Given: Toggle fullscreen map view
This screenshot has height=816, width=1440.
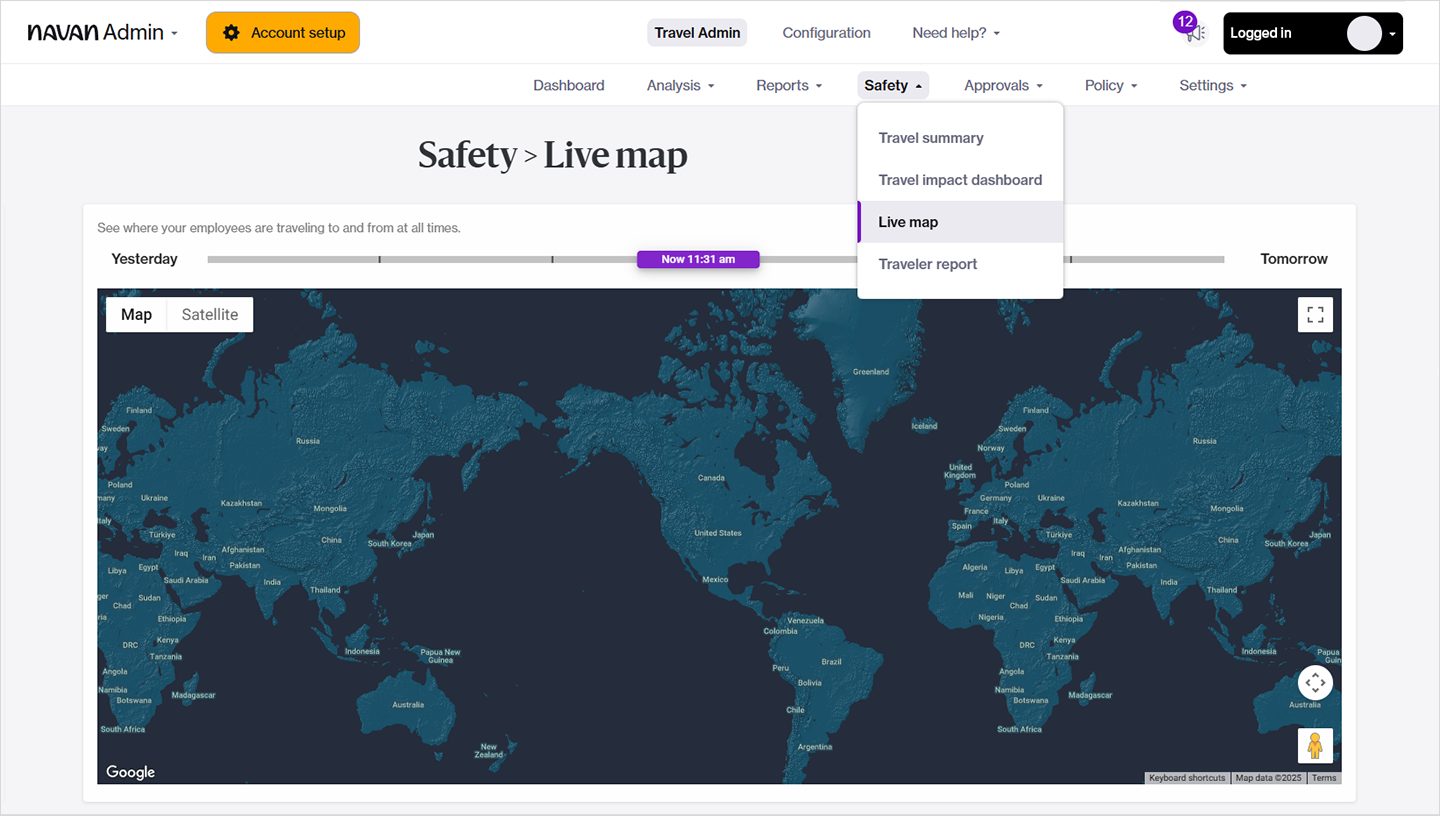Looking at the screenshot, I should point(1315,315).
